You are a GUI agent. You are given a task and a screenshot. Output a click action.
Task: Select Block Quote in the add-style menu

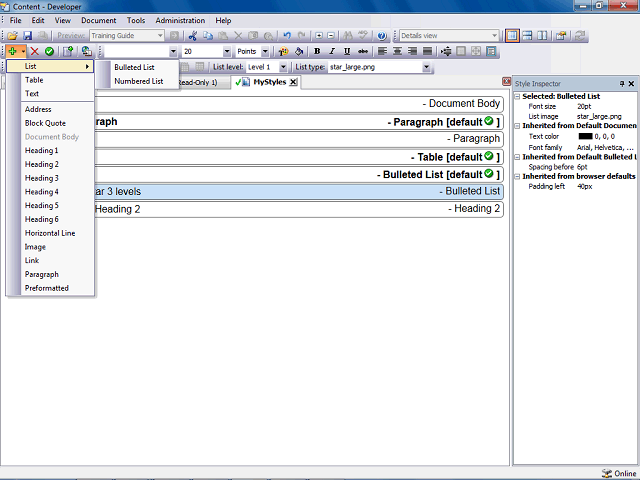[45, 123]
